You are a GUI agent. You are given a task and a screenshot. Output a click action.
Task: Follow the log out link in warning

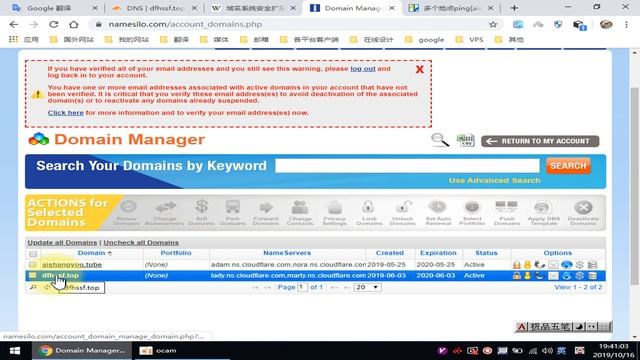[362, 69]
